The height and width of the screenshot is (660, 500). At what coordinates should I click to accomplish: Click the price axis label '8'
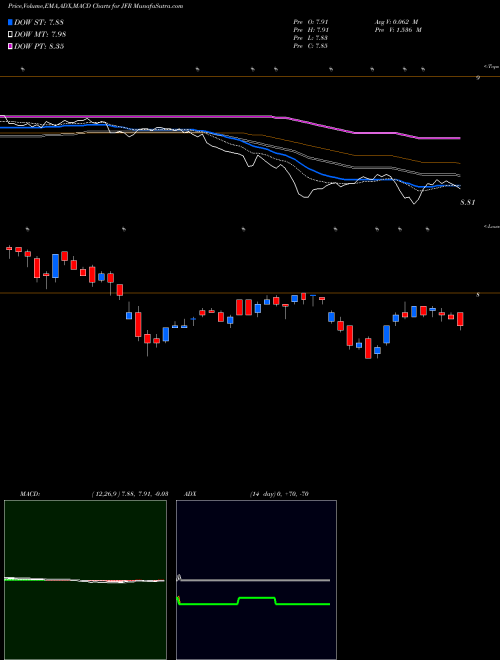point(478,295)
